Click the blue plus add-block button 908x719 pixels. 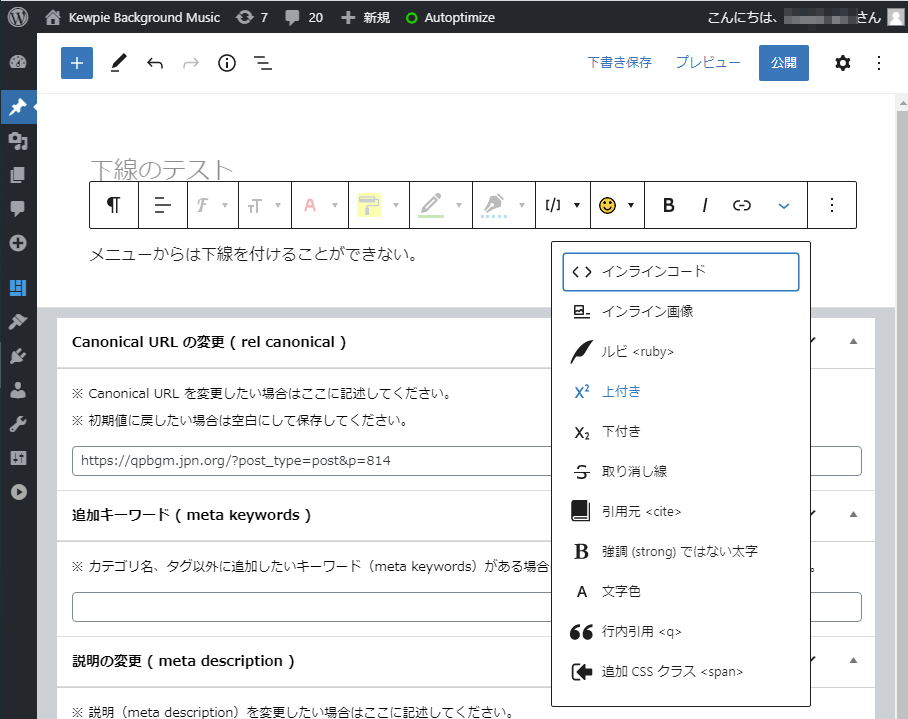77,63
